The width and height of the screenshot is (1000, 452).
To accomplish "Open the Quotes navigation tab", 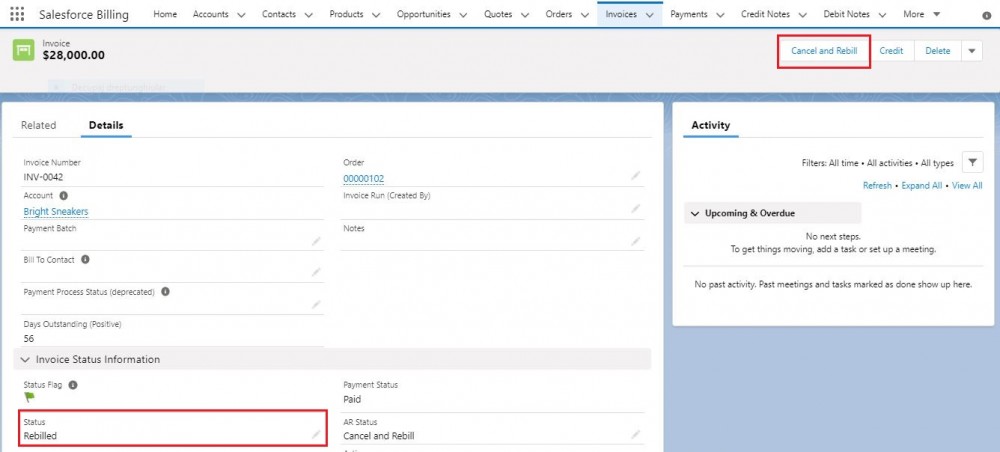I will pos(497,14).
